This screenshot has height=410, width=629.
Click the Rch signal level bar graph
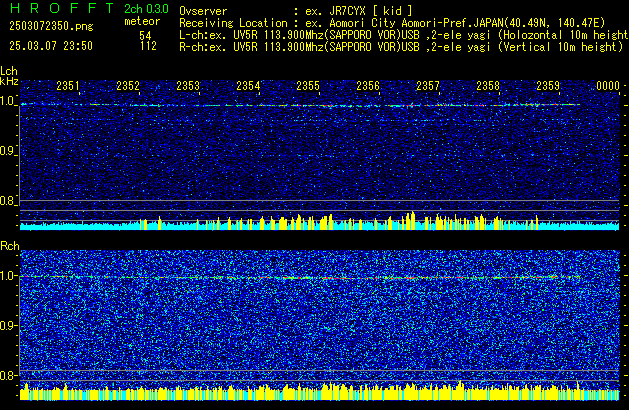319,391
